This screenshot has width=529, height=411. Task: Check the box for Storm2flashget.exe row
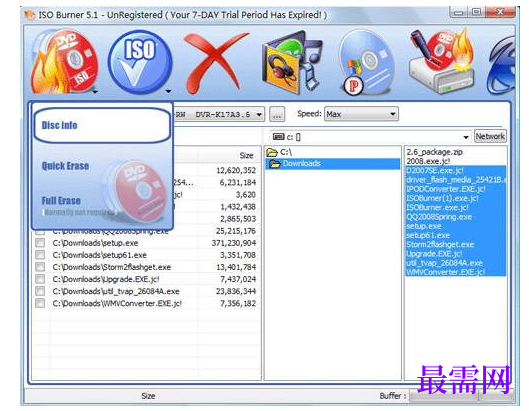(40, 267)
